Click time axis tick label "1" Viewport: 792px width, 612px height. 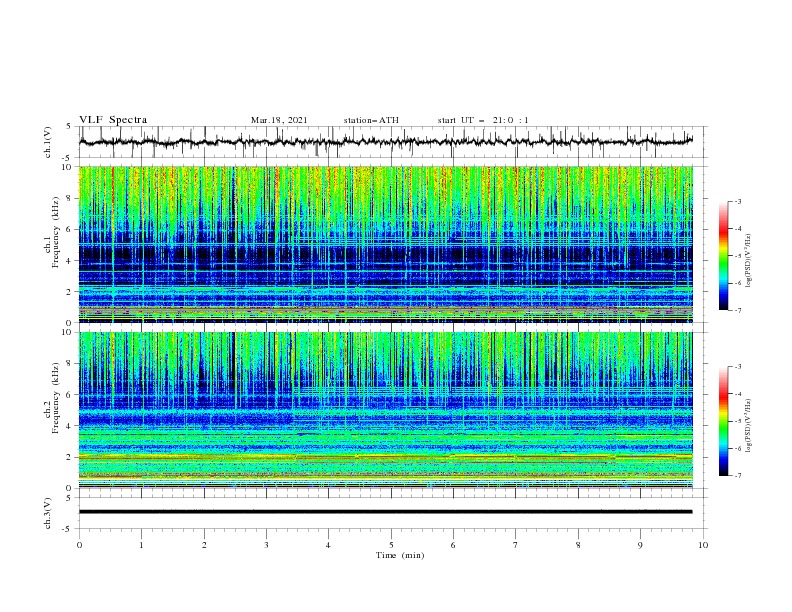pyautogui.click(x=141, y=545)
